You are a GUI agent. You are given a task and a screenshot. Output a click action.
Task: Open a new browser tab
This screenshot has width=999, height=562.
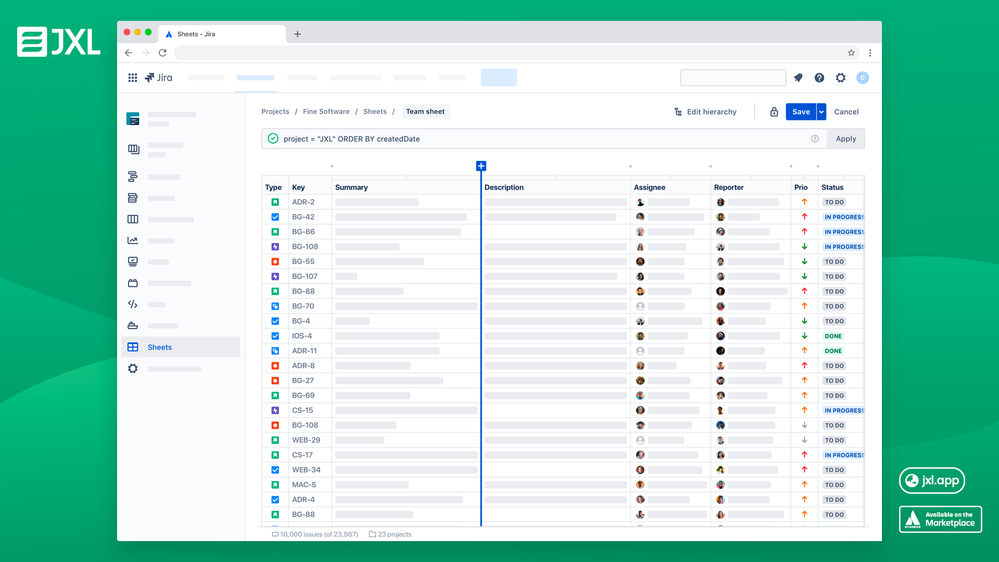(x=298, y=34)
